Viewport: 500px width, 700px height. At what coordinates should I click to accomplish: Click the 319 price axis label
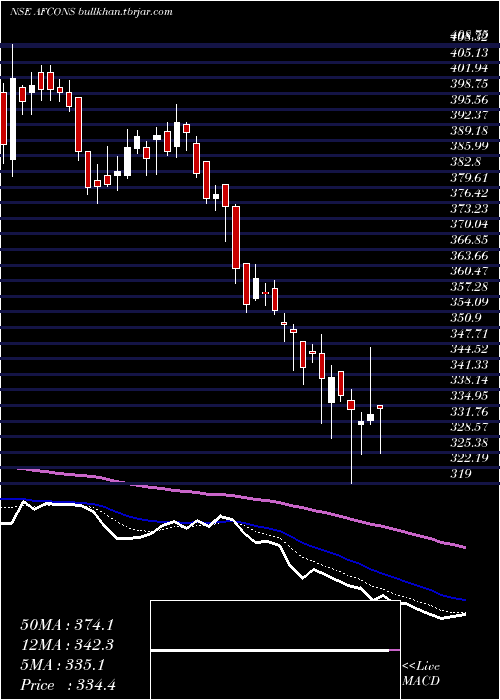(460, 474)
